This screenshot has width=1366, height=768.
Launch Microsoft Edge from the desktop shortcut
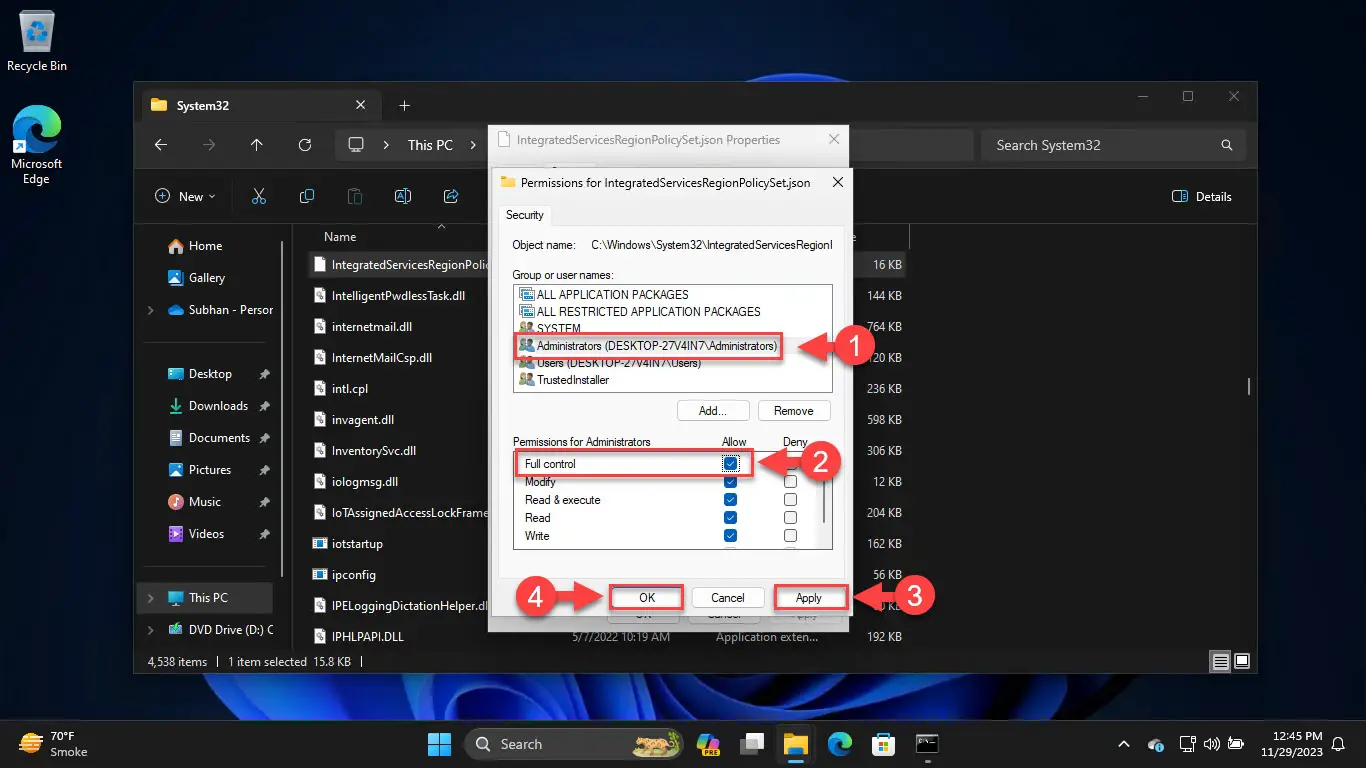click(37, 146)
